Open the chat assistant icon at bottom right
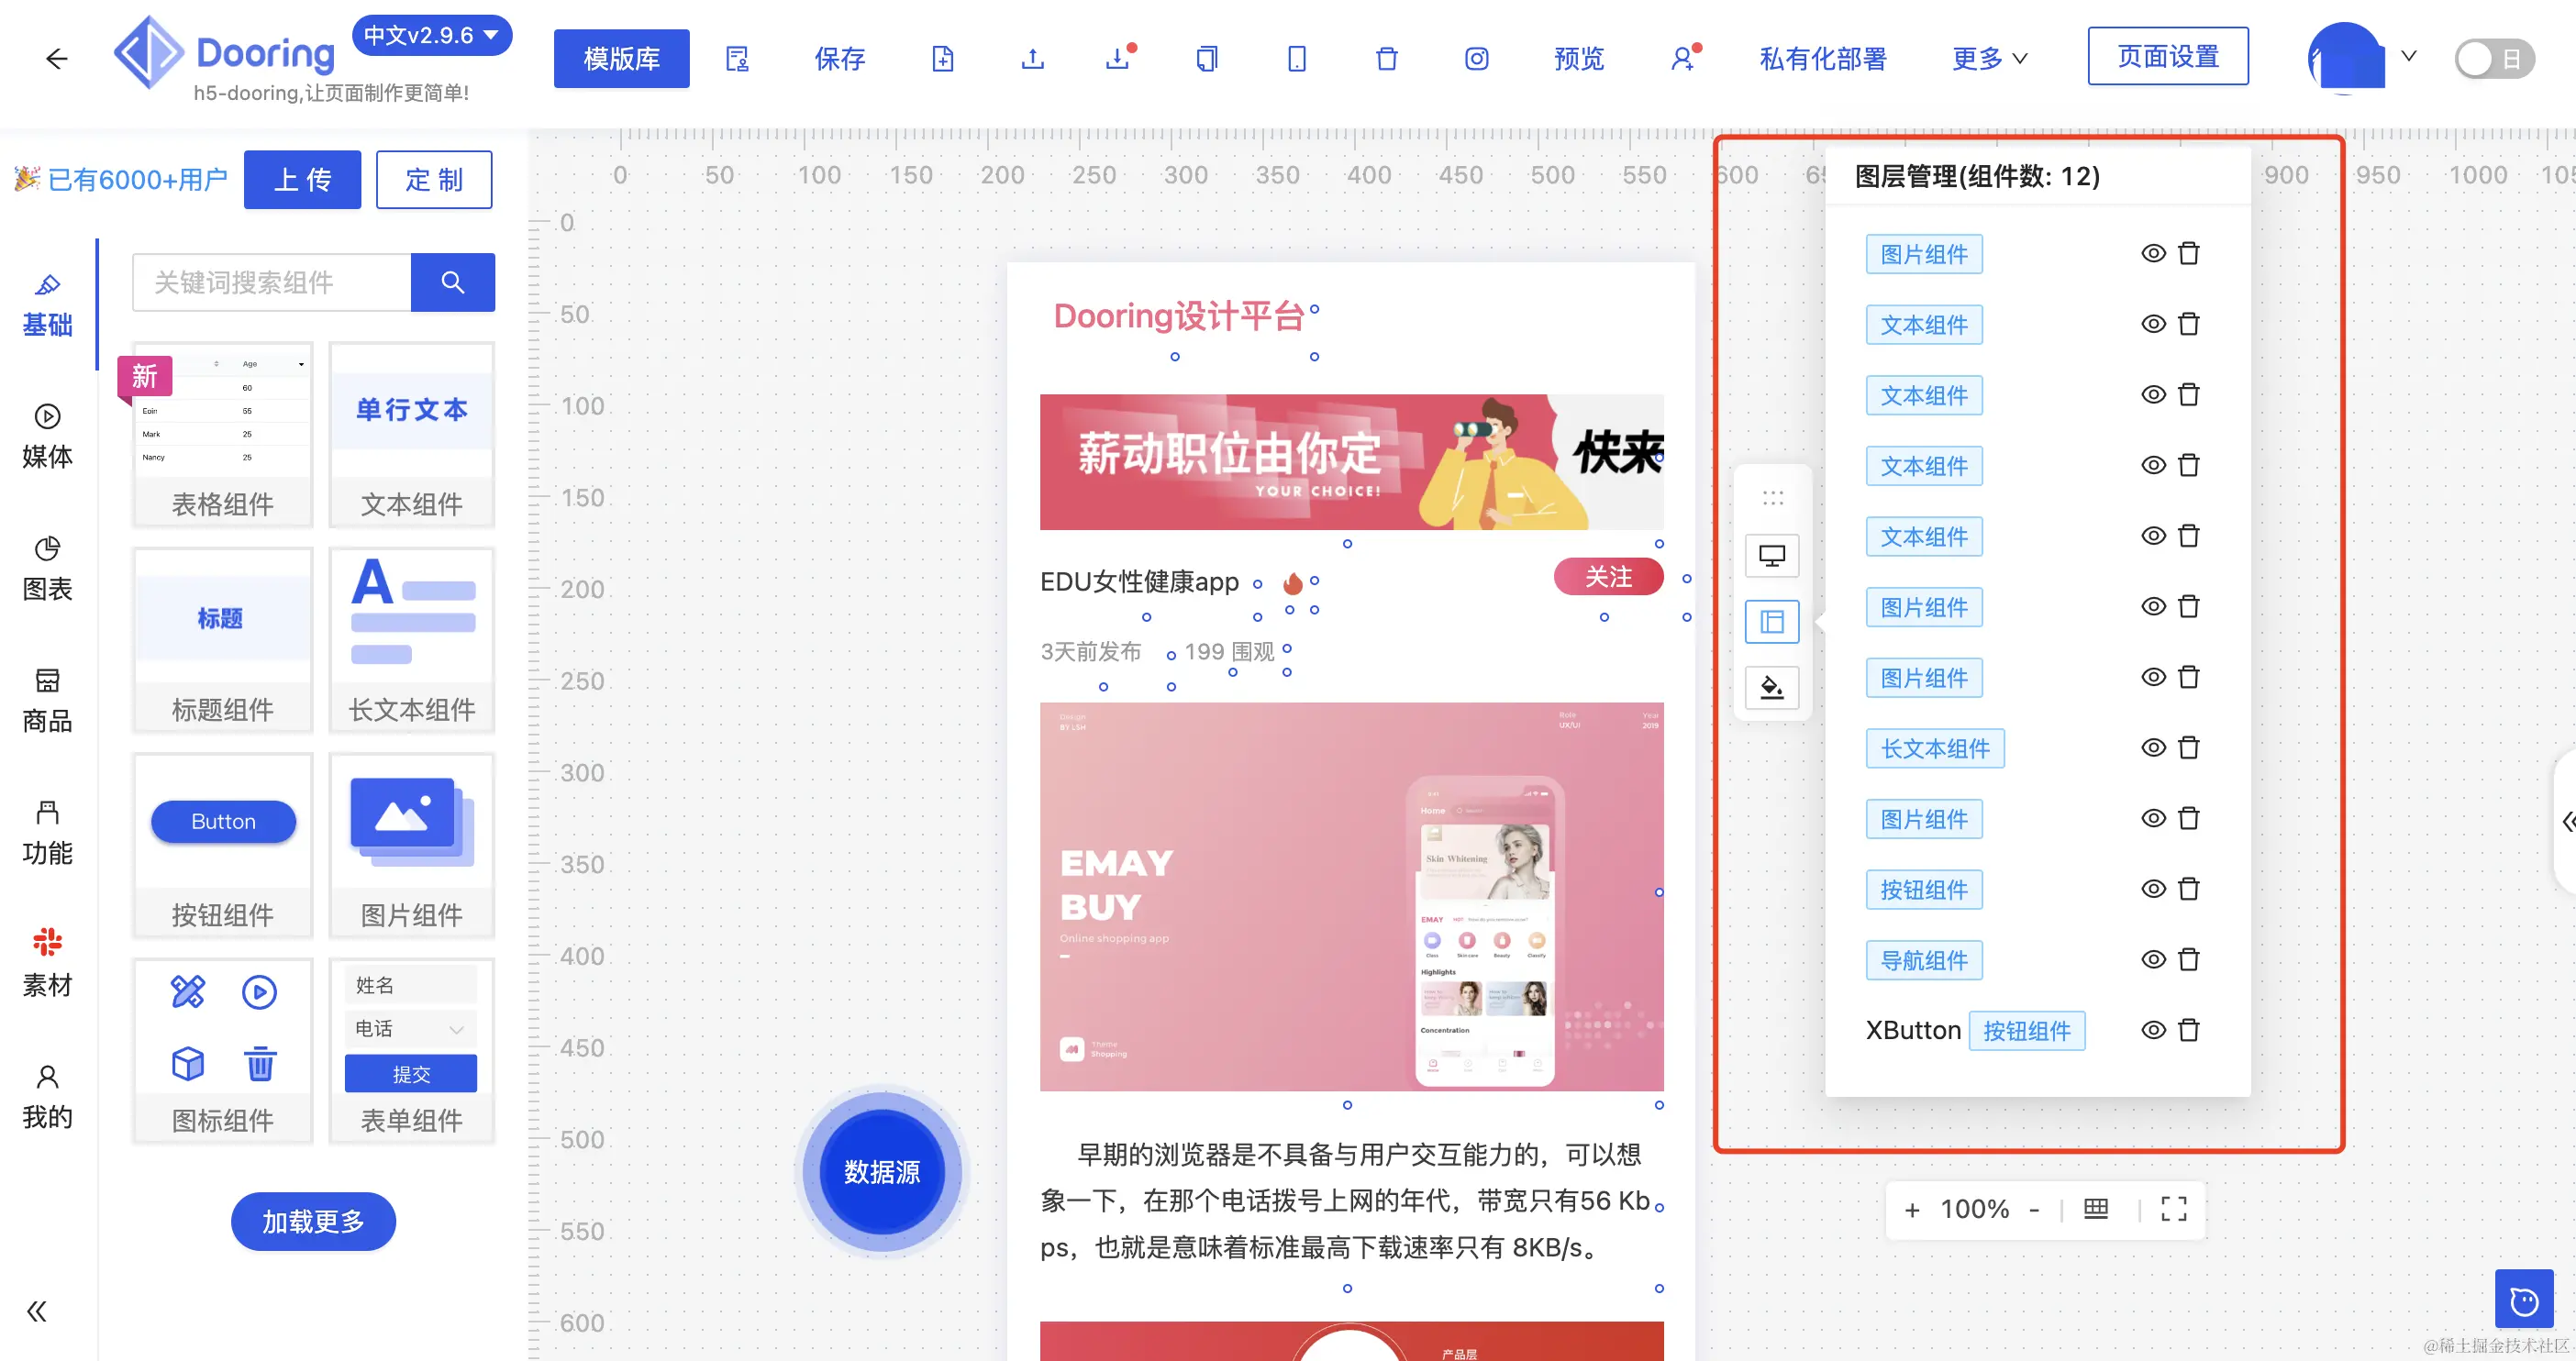 [x=2524, y=1299]
